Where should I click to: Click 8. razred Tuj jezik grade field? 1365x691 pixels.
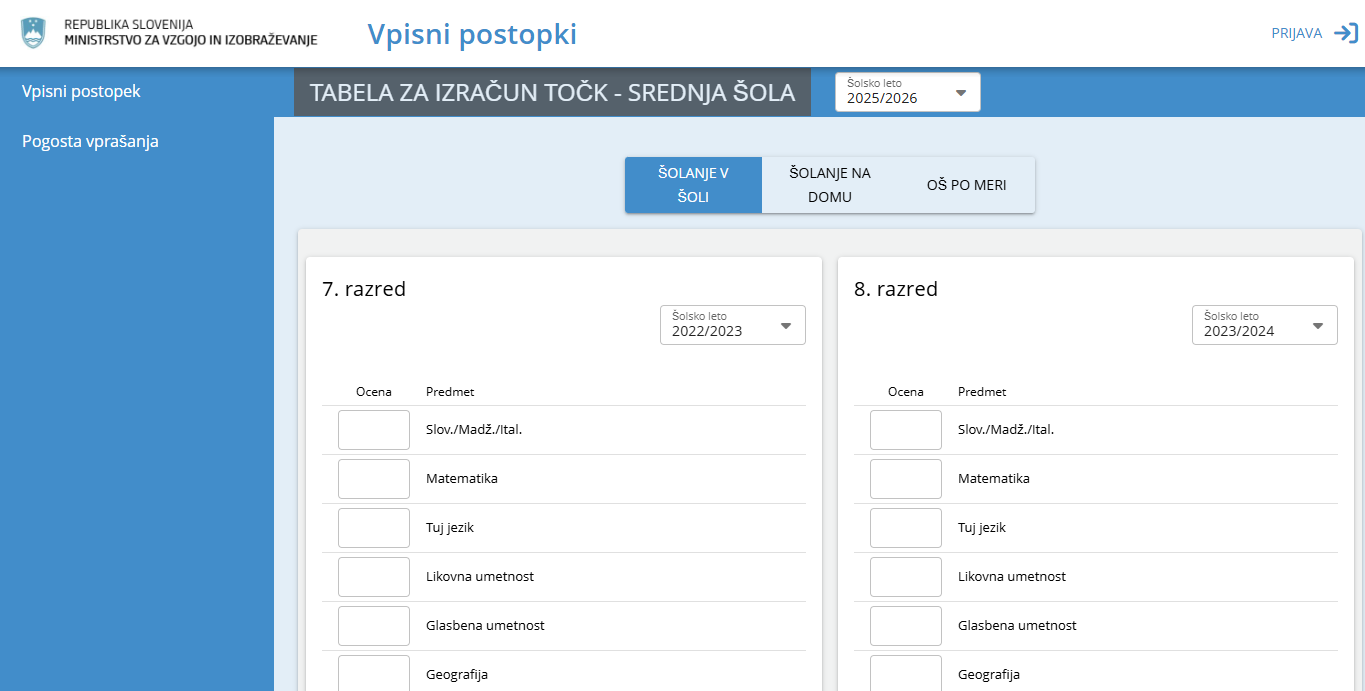click(906, 528)
